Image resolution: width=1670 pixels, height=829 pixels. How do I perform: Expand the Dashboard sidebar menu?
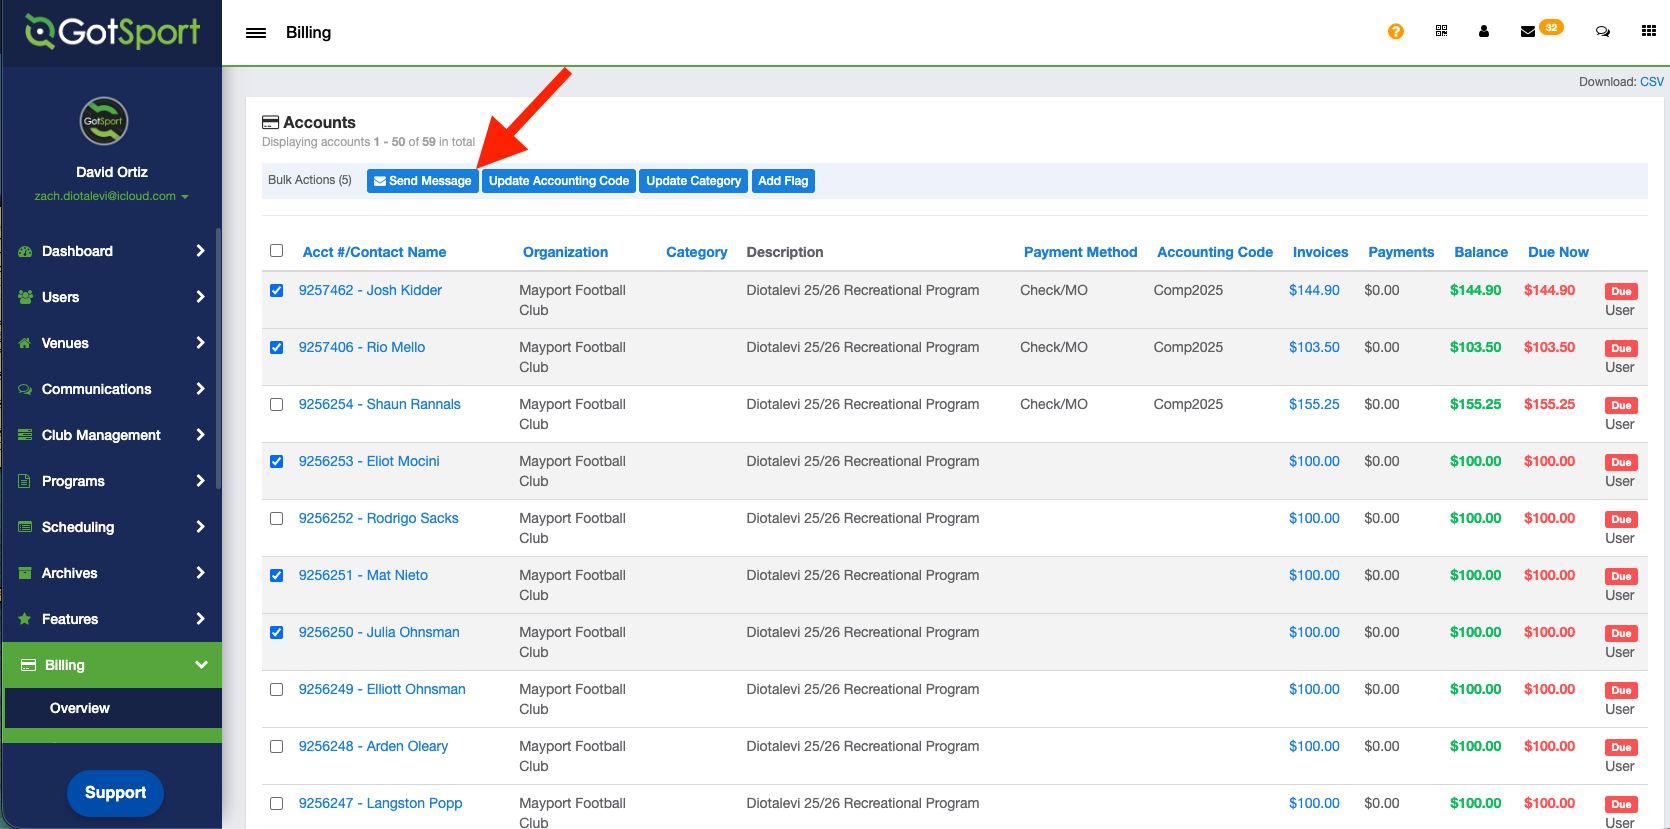111,251
